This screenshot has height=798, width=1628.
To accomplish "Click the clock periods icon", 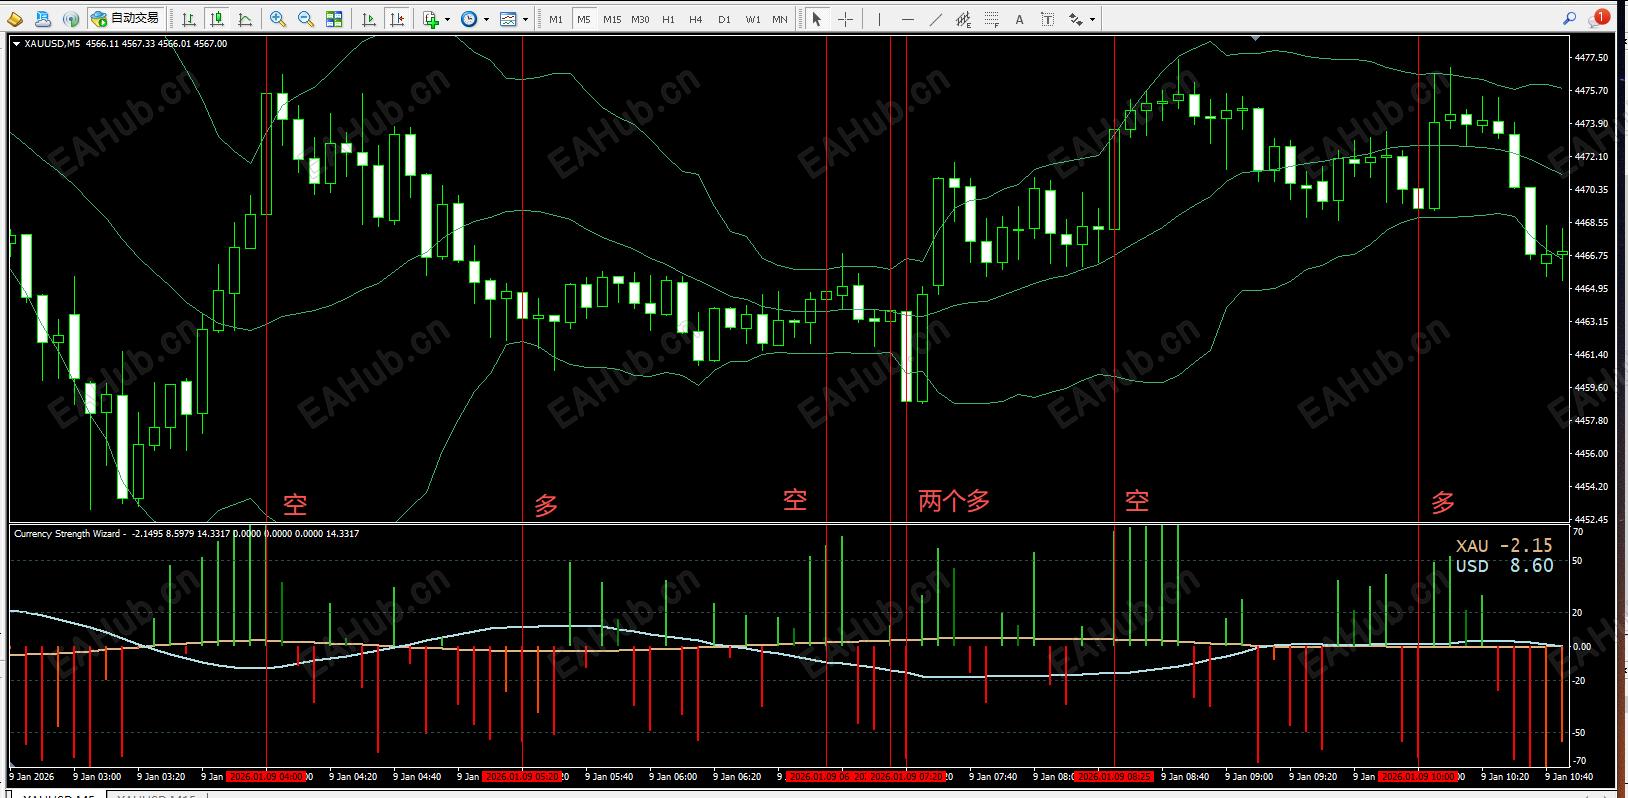I will (x=469, y=19).
